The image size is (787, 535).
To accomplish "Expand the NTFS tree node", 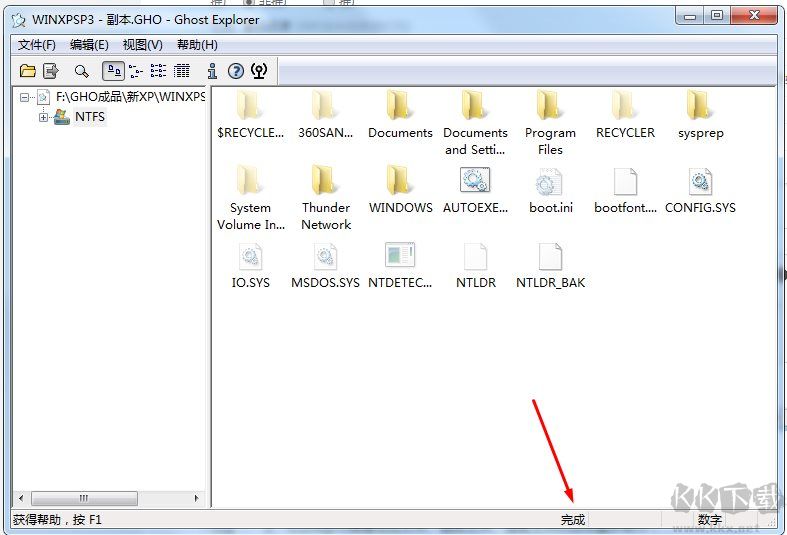I will click(43, 117).
